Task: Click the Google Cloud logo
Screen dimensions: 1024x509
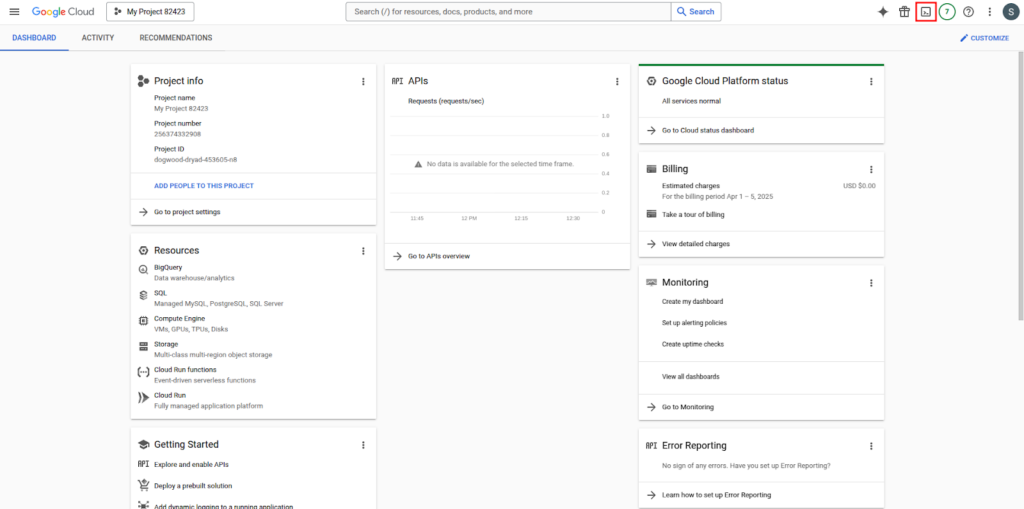Action: [63, 12]
